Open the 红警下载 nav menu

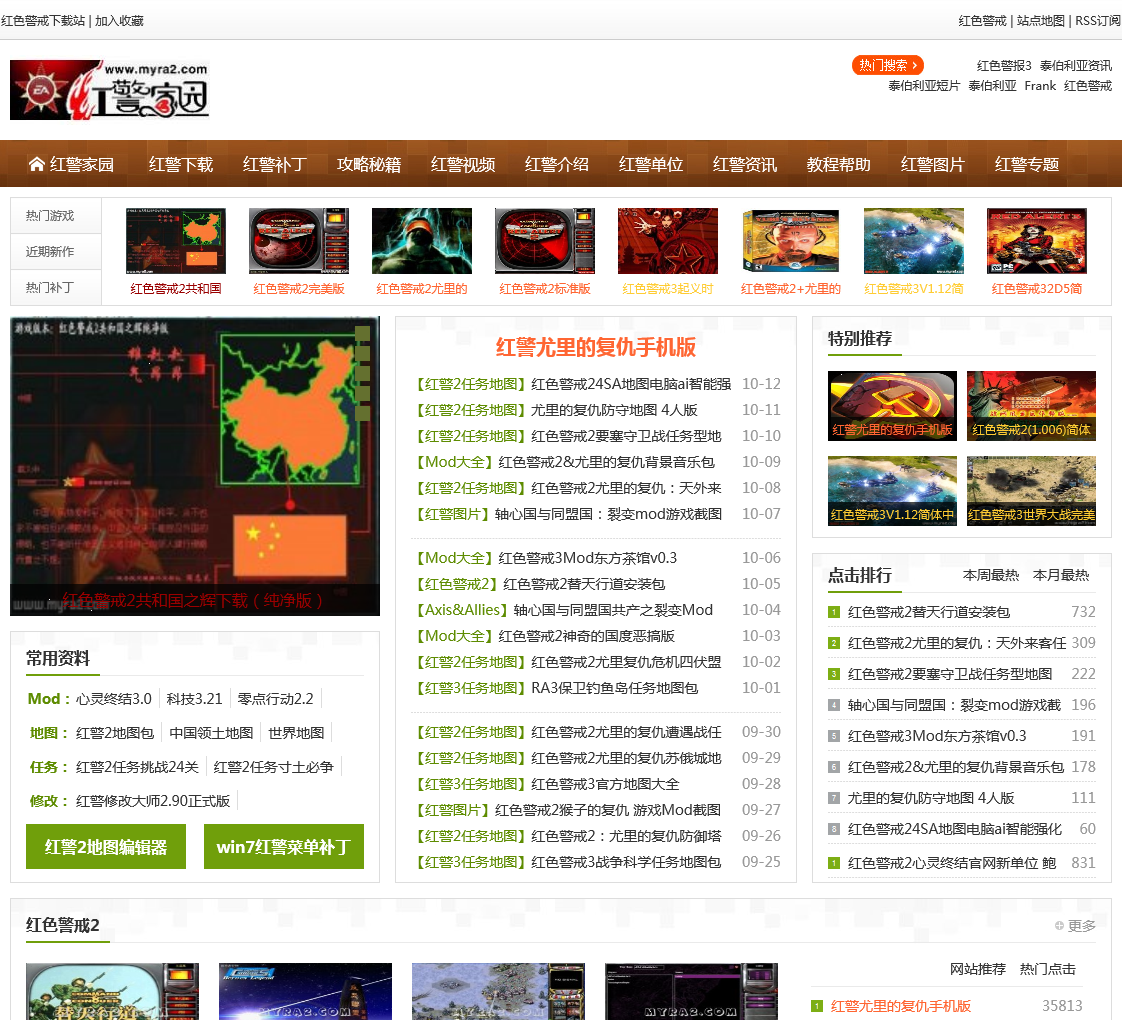tap(181, 165)
